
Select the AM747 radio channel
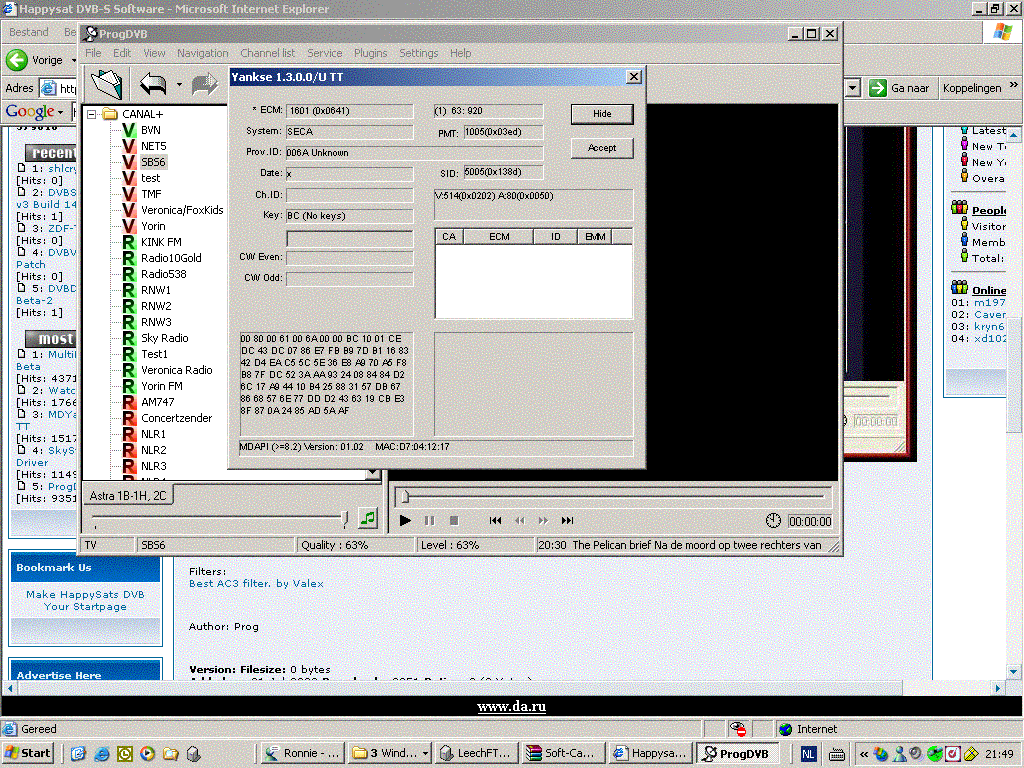[x=157, y=402]
